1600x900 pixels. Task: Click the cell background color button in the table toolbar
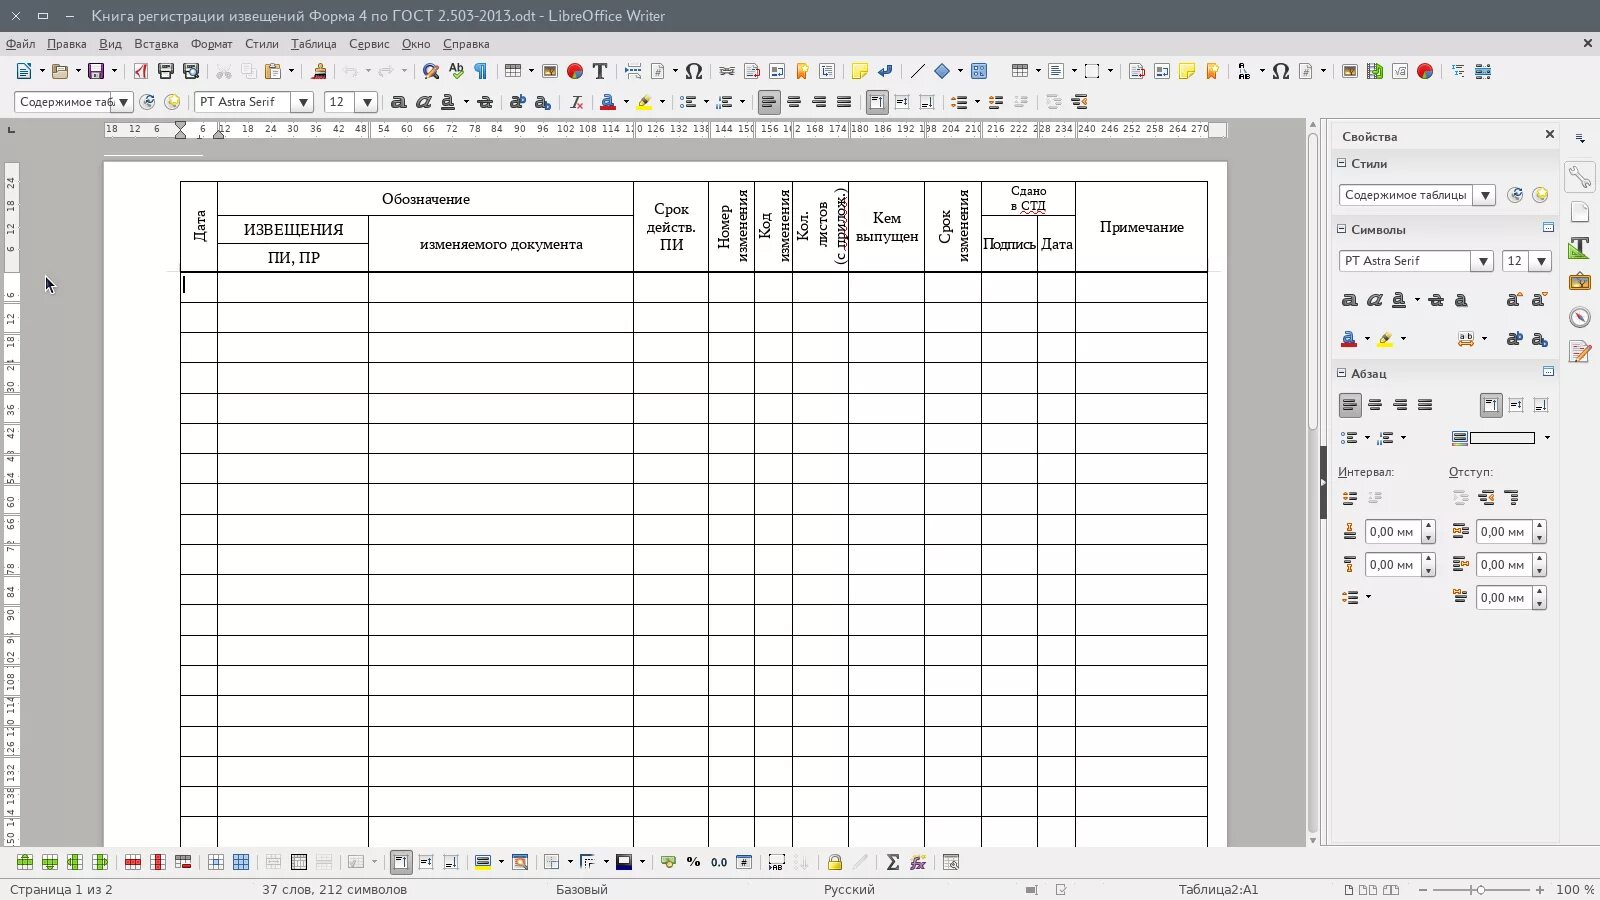coord(483,862)
